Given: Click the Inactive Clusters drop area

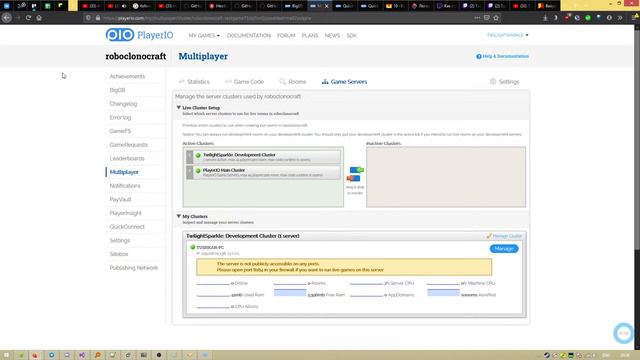Looking at the screenshot, I should point(446,177).
